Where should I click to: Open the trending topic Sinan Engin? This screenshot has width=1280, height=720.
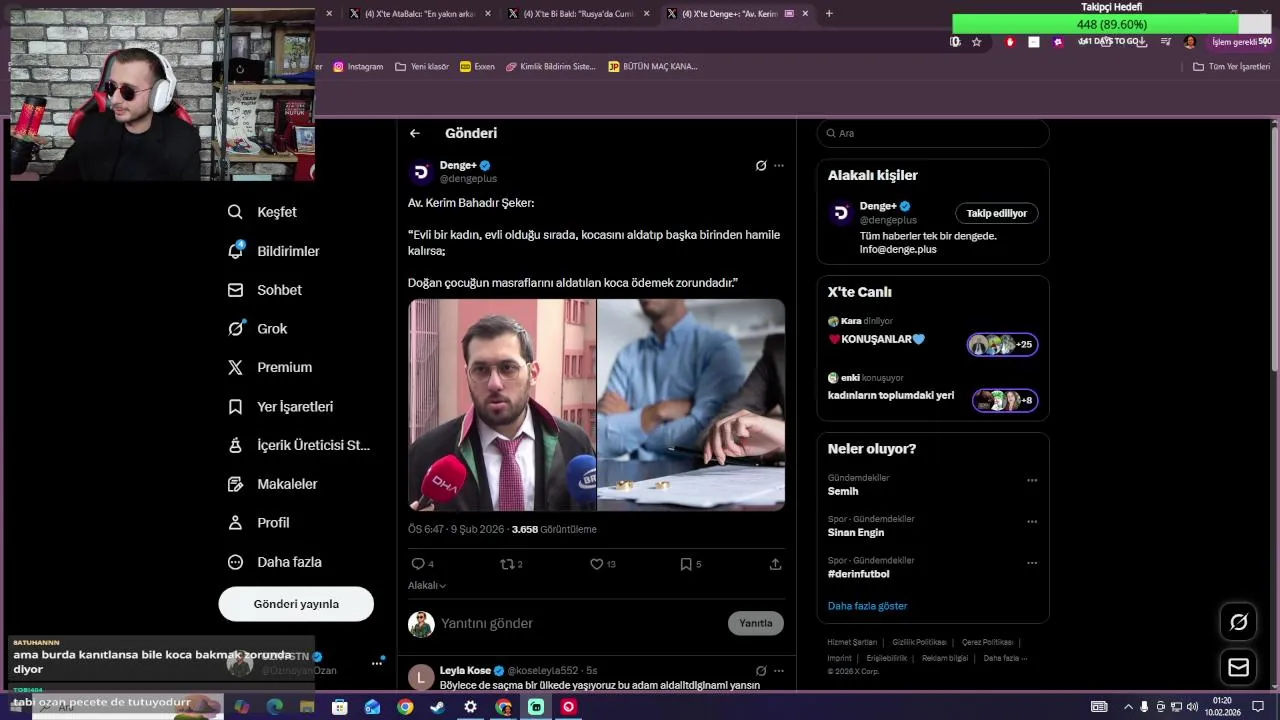click(856, 532)
